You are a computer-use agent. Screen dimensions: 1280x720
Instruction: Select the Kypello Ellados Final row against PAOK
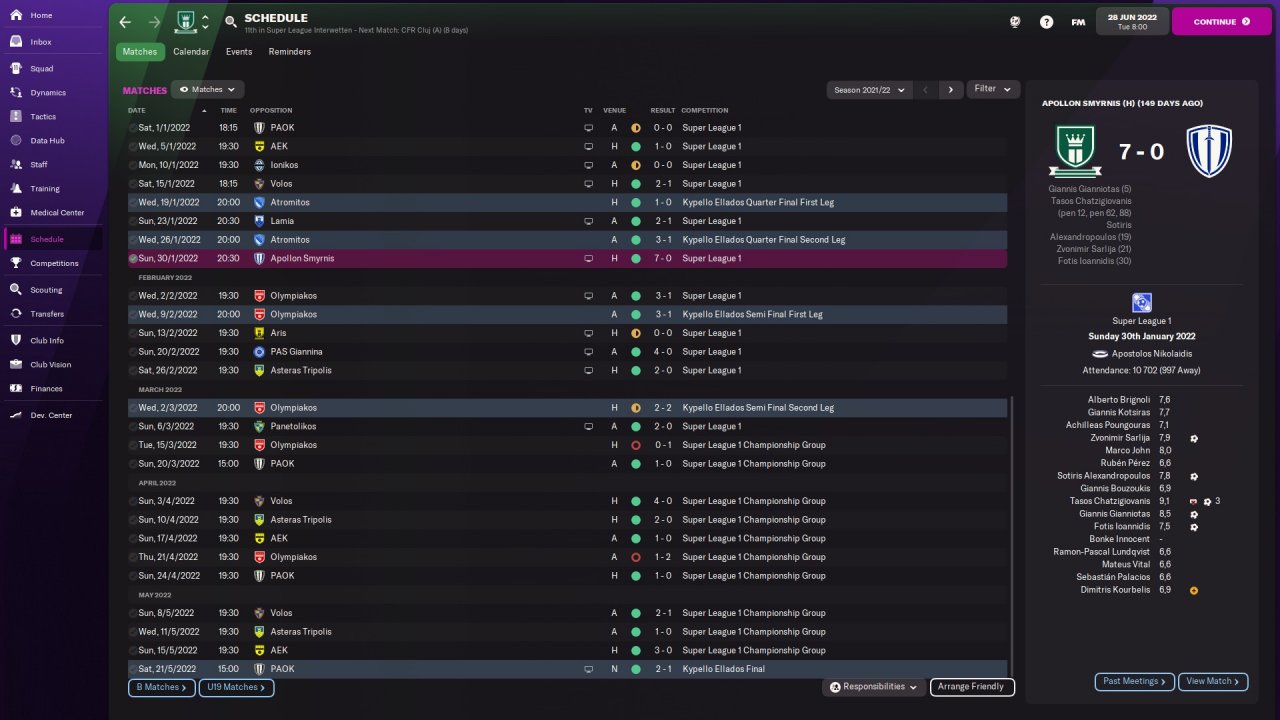(567, 669)
